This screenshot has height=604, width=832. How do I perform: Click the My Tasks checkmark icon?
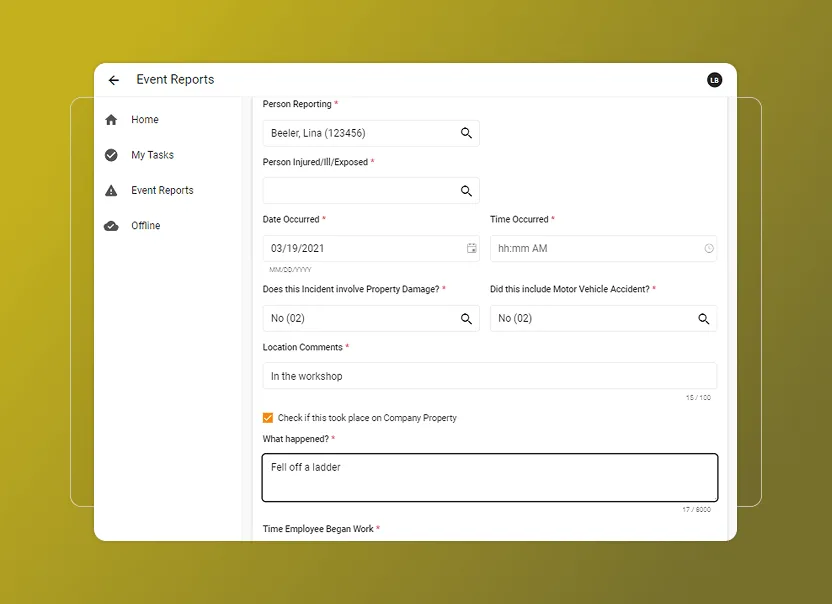tap(112, 154)
